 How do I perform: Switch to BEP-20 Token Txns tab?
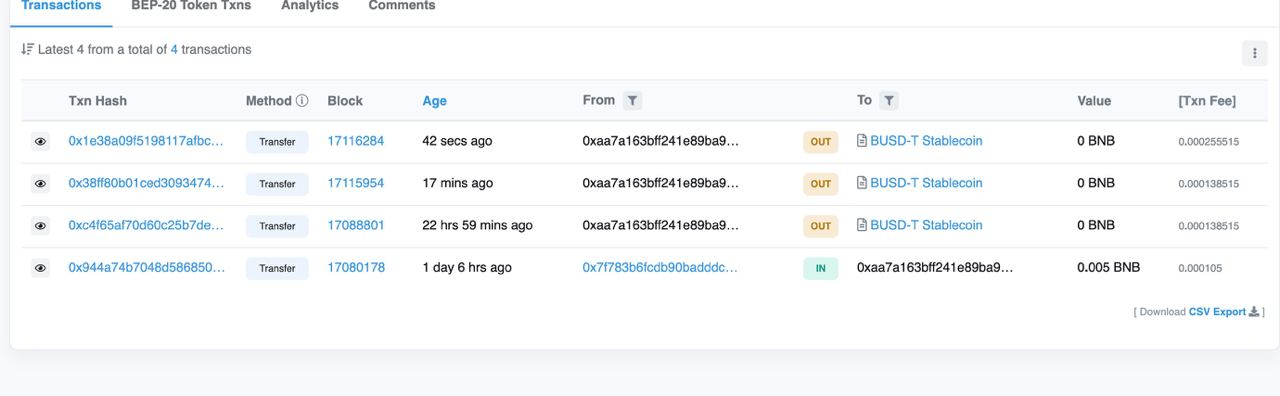click(191, 6)
